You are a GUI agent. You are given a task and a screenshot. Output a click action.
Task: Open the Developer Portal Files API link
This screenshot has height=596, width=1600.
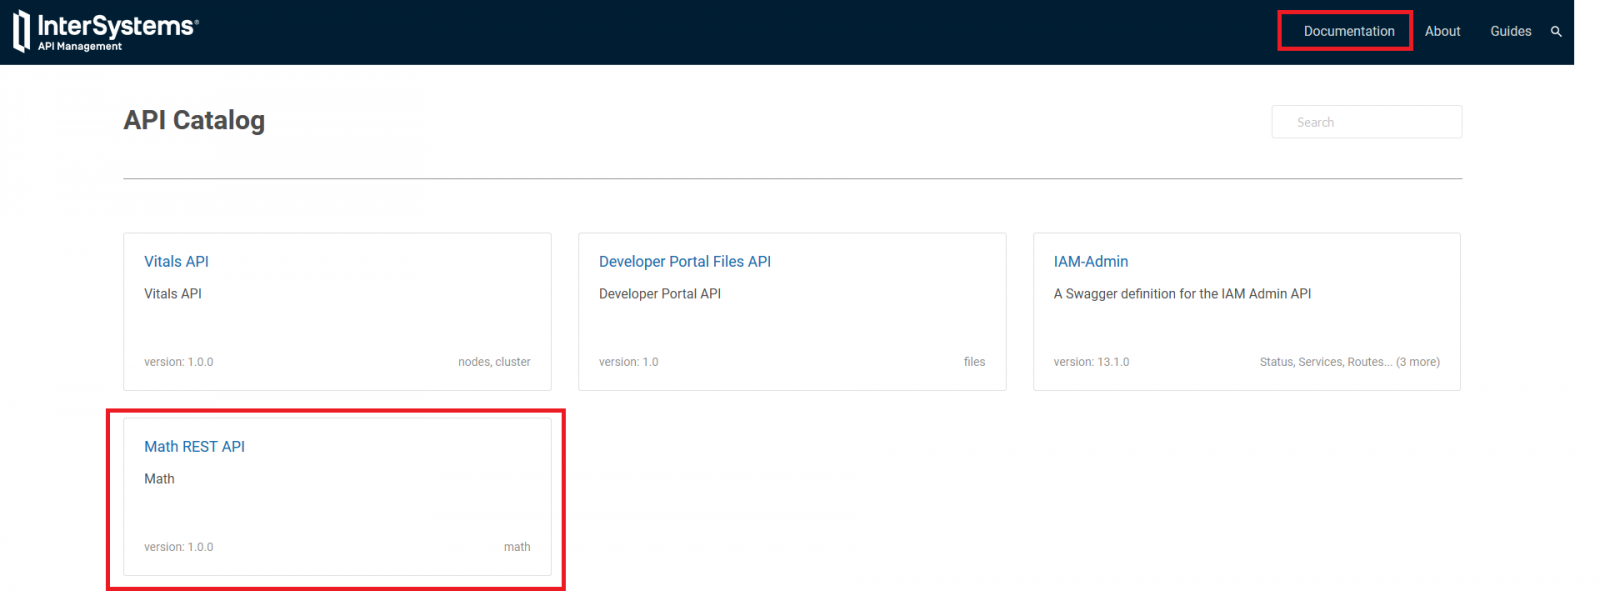pyautogui.click(x=684, y=261)
